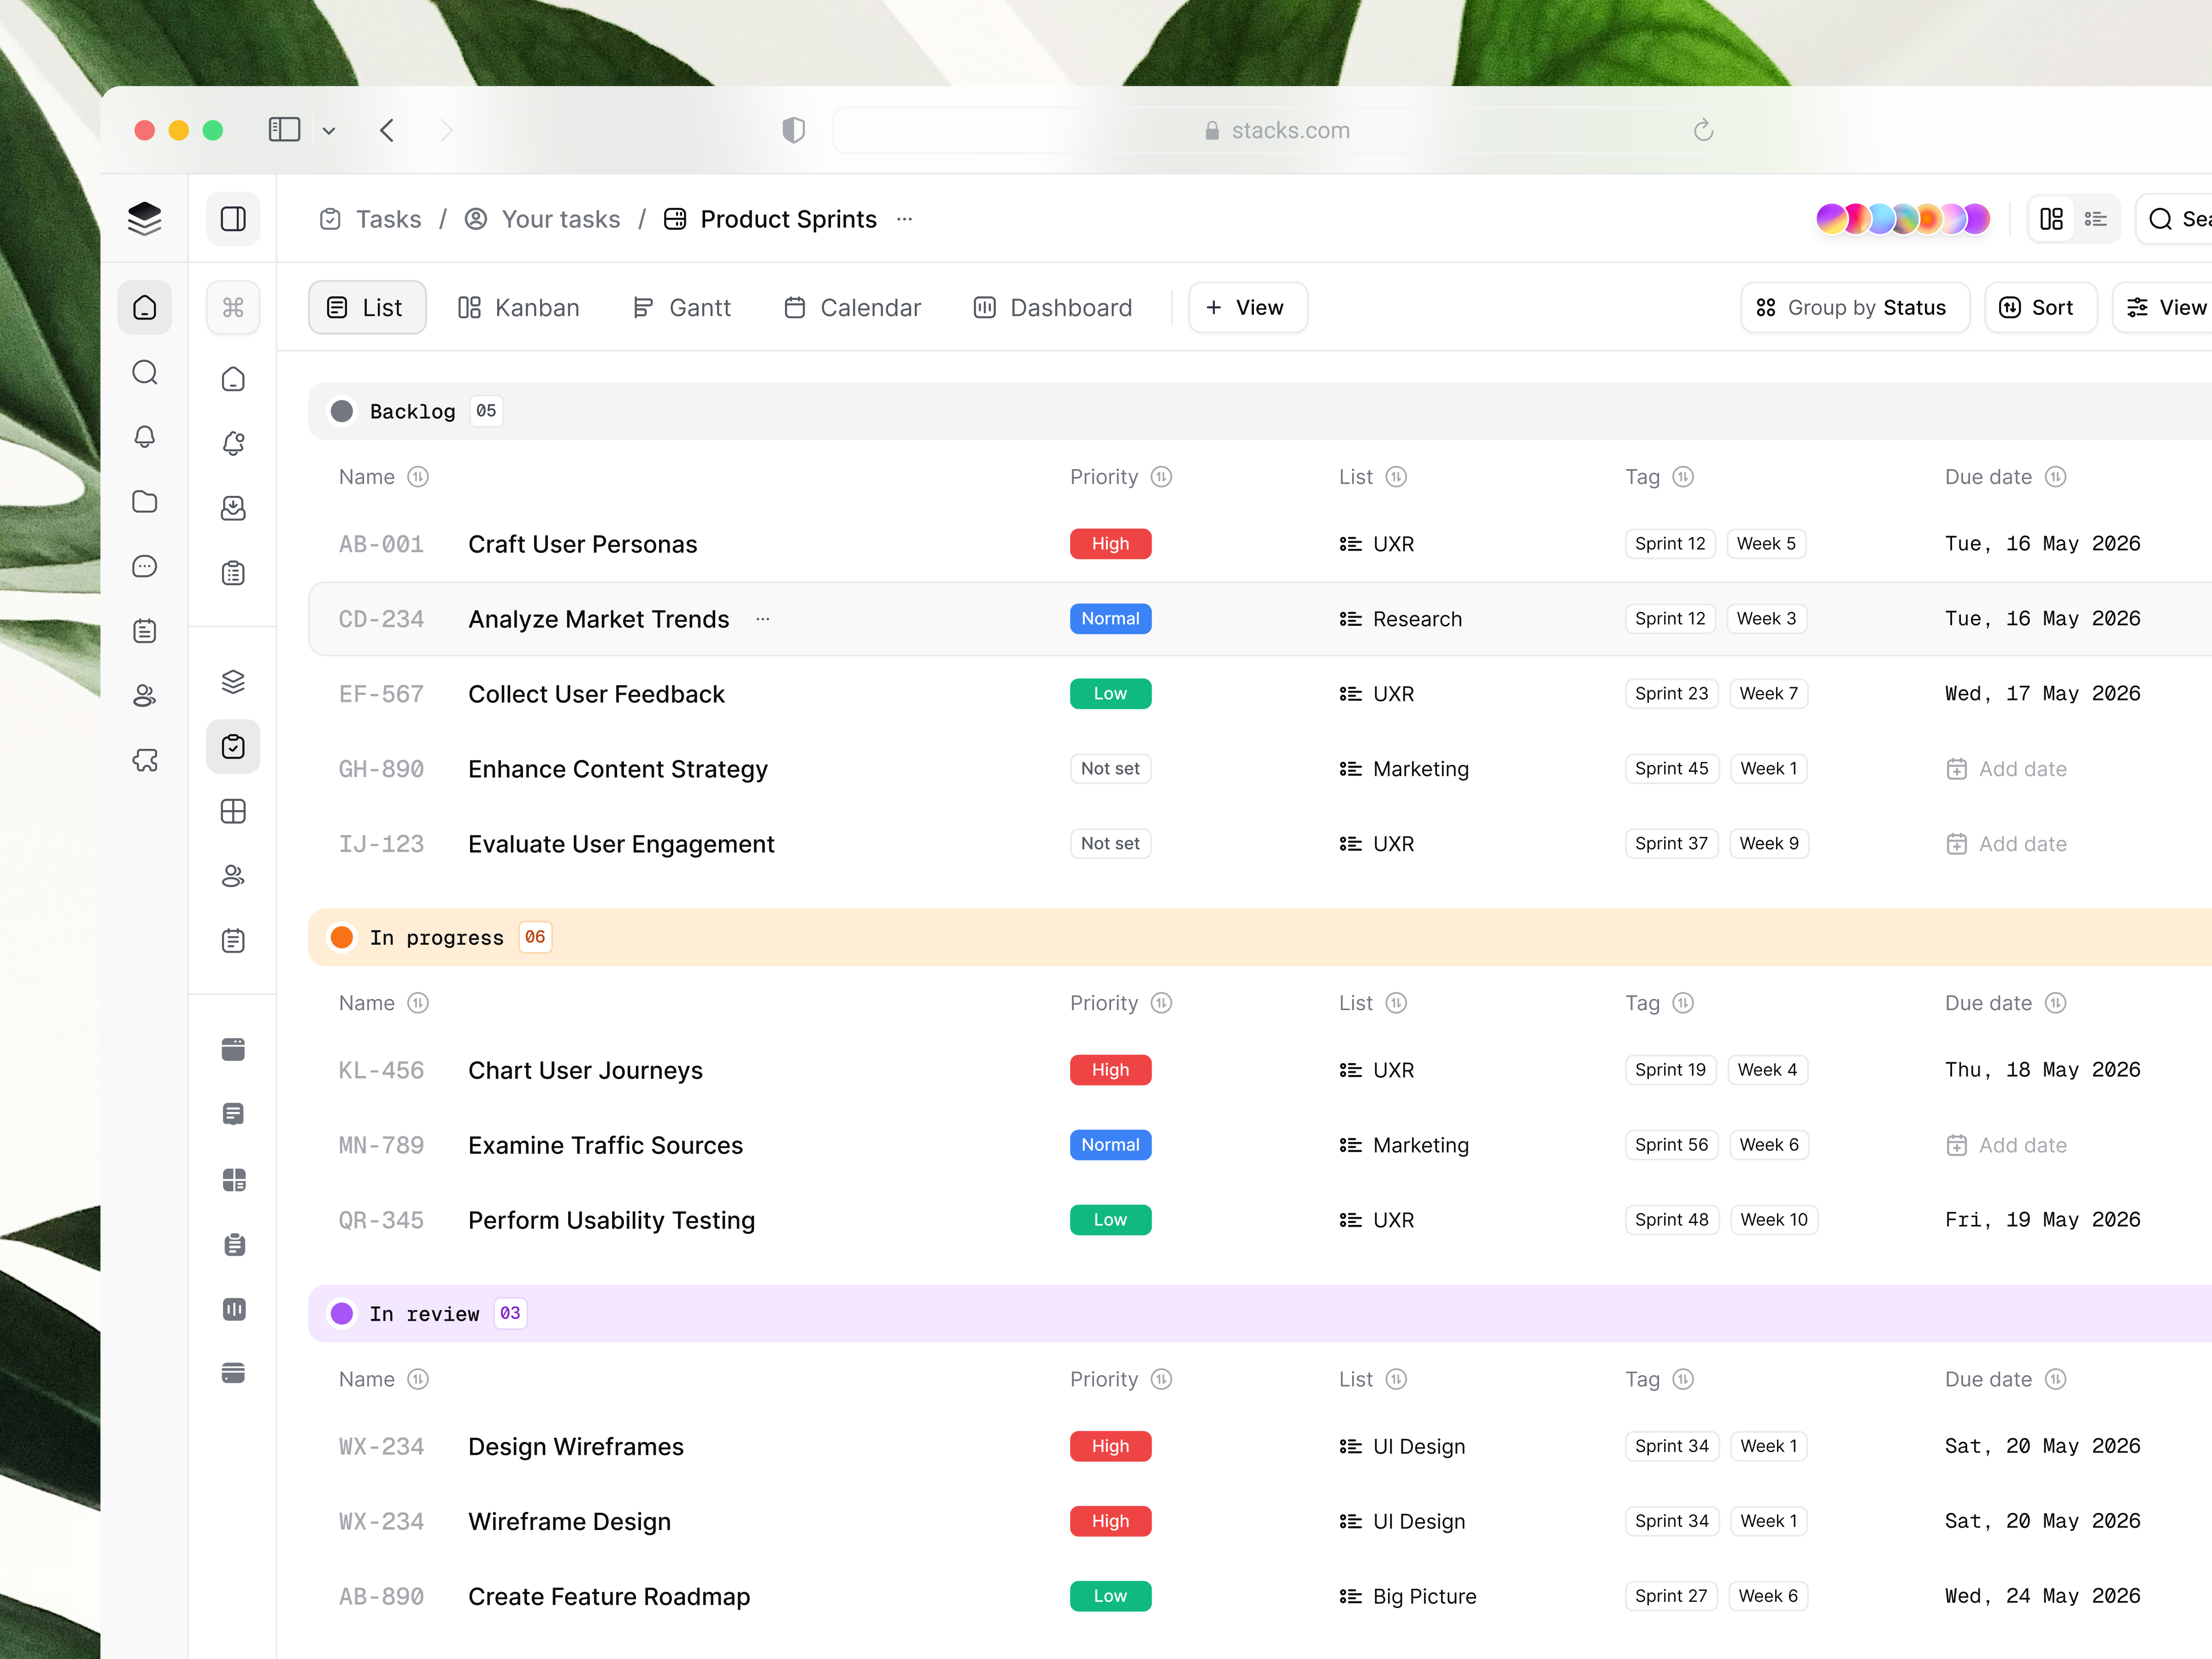Switch to the List view tab

(x=367, y=307)
